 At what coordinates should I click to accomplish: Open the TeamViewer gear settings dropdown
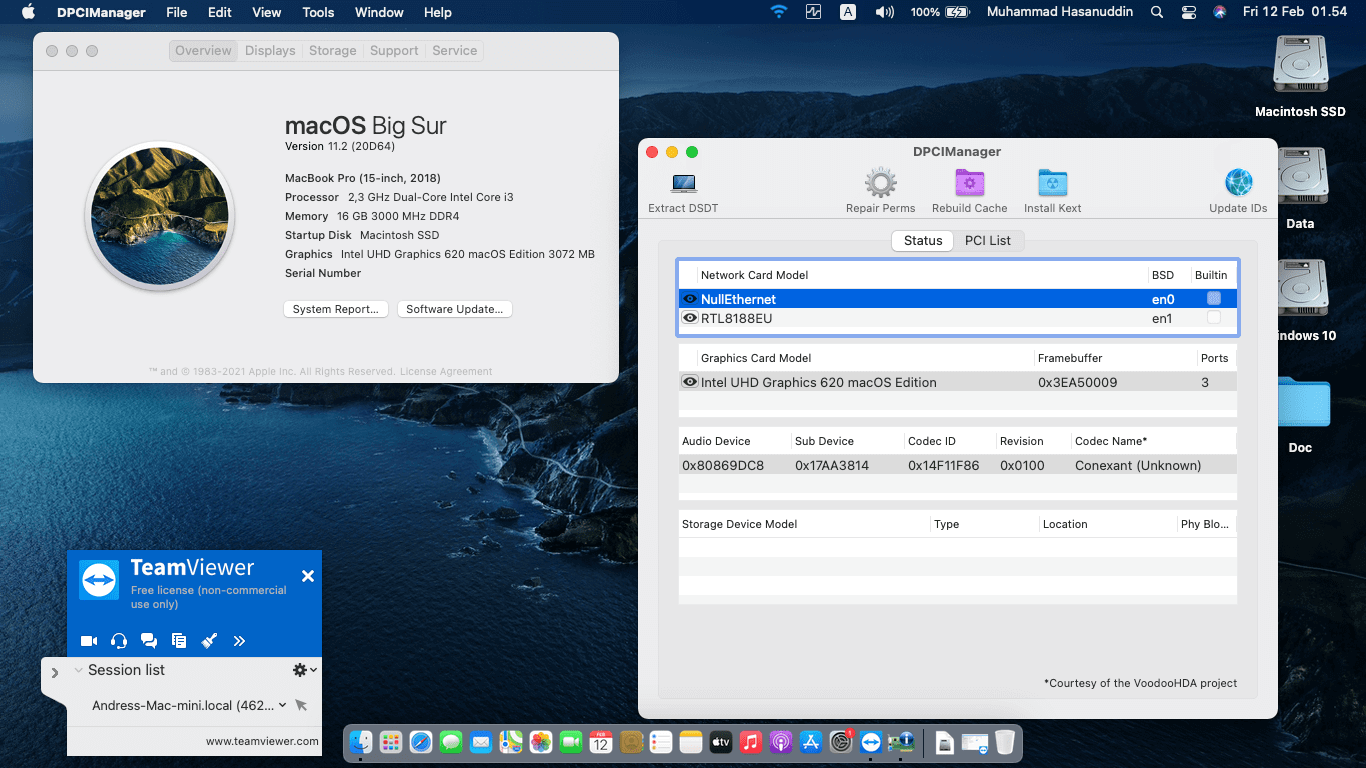point(305,670)
